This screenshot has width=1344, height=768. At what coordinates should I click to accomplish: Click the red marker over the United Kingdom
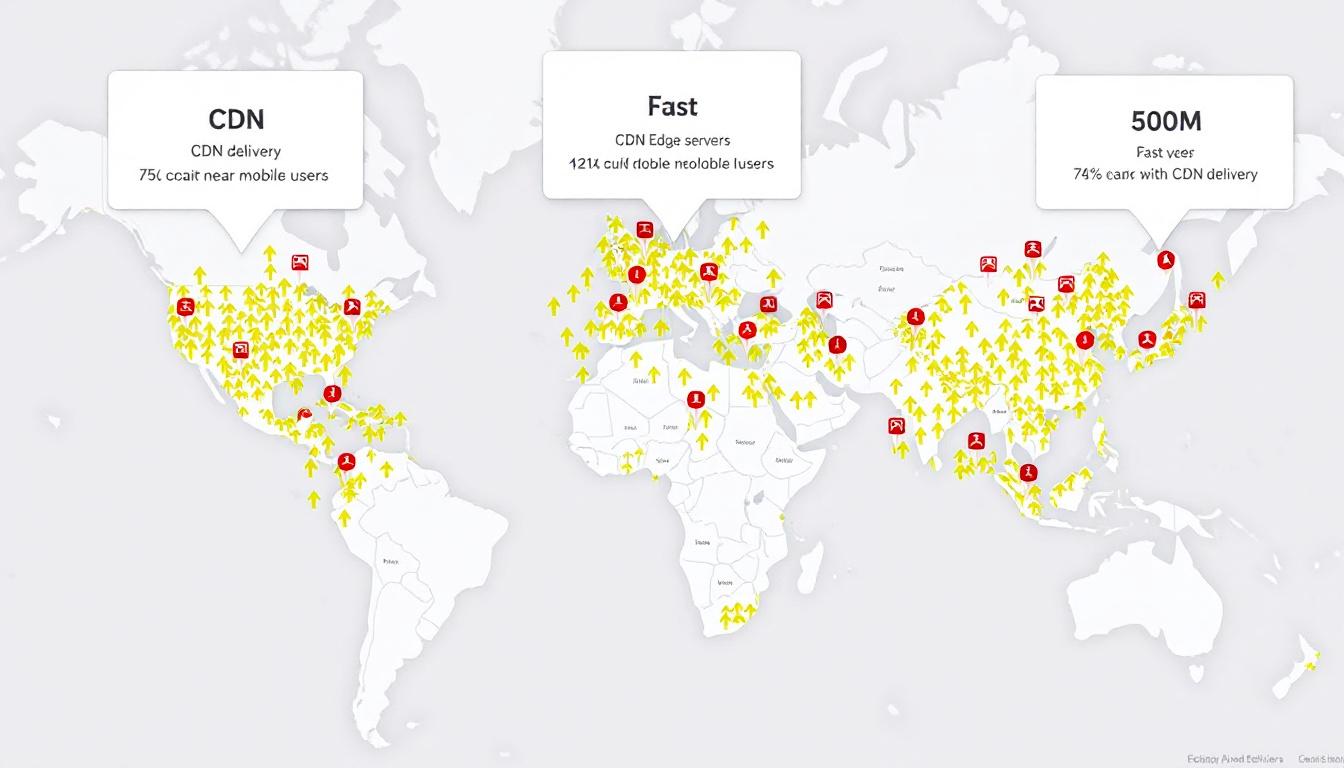point(618,302)
